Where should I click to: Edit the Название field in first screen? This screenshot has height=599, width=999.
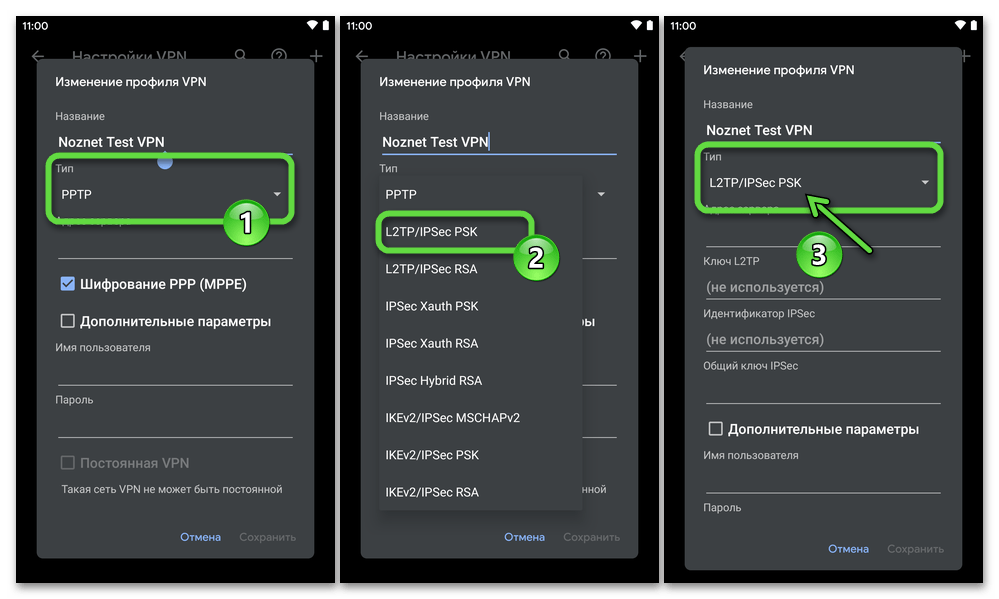coord(175,142)
